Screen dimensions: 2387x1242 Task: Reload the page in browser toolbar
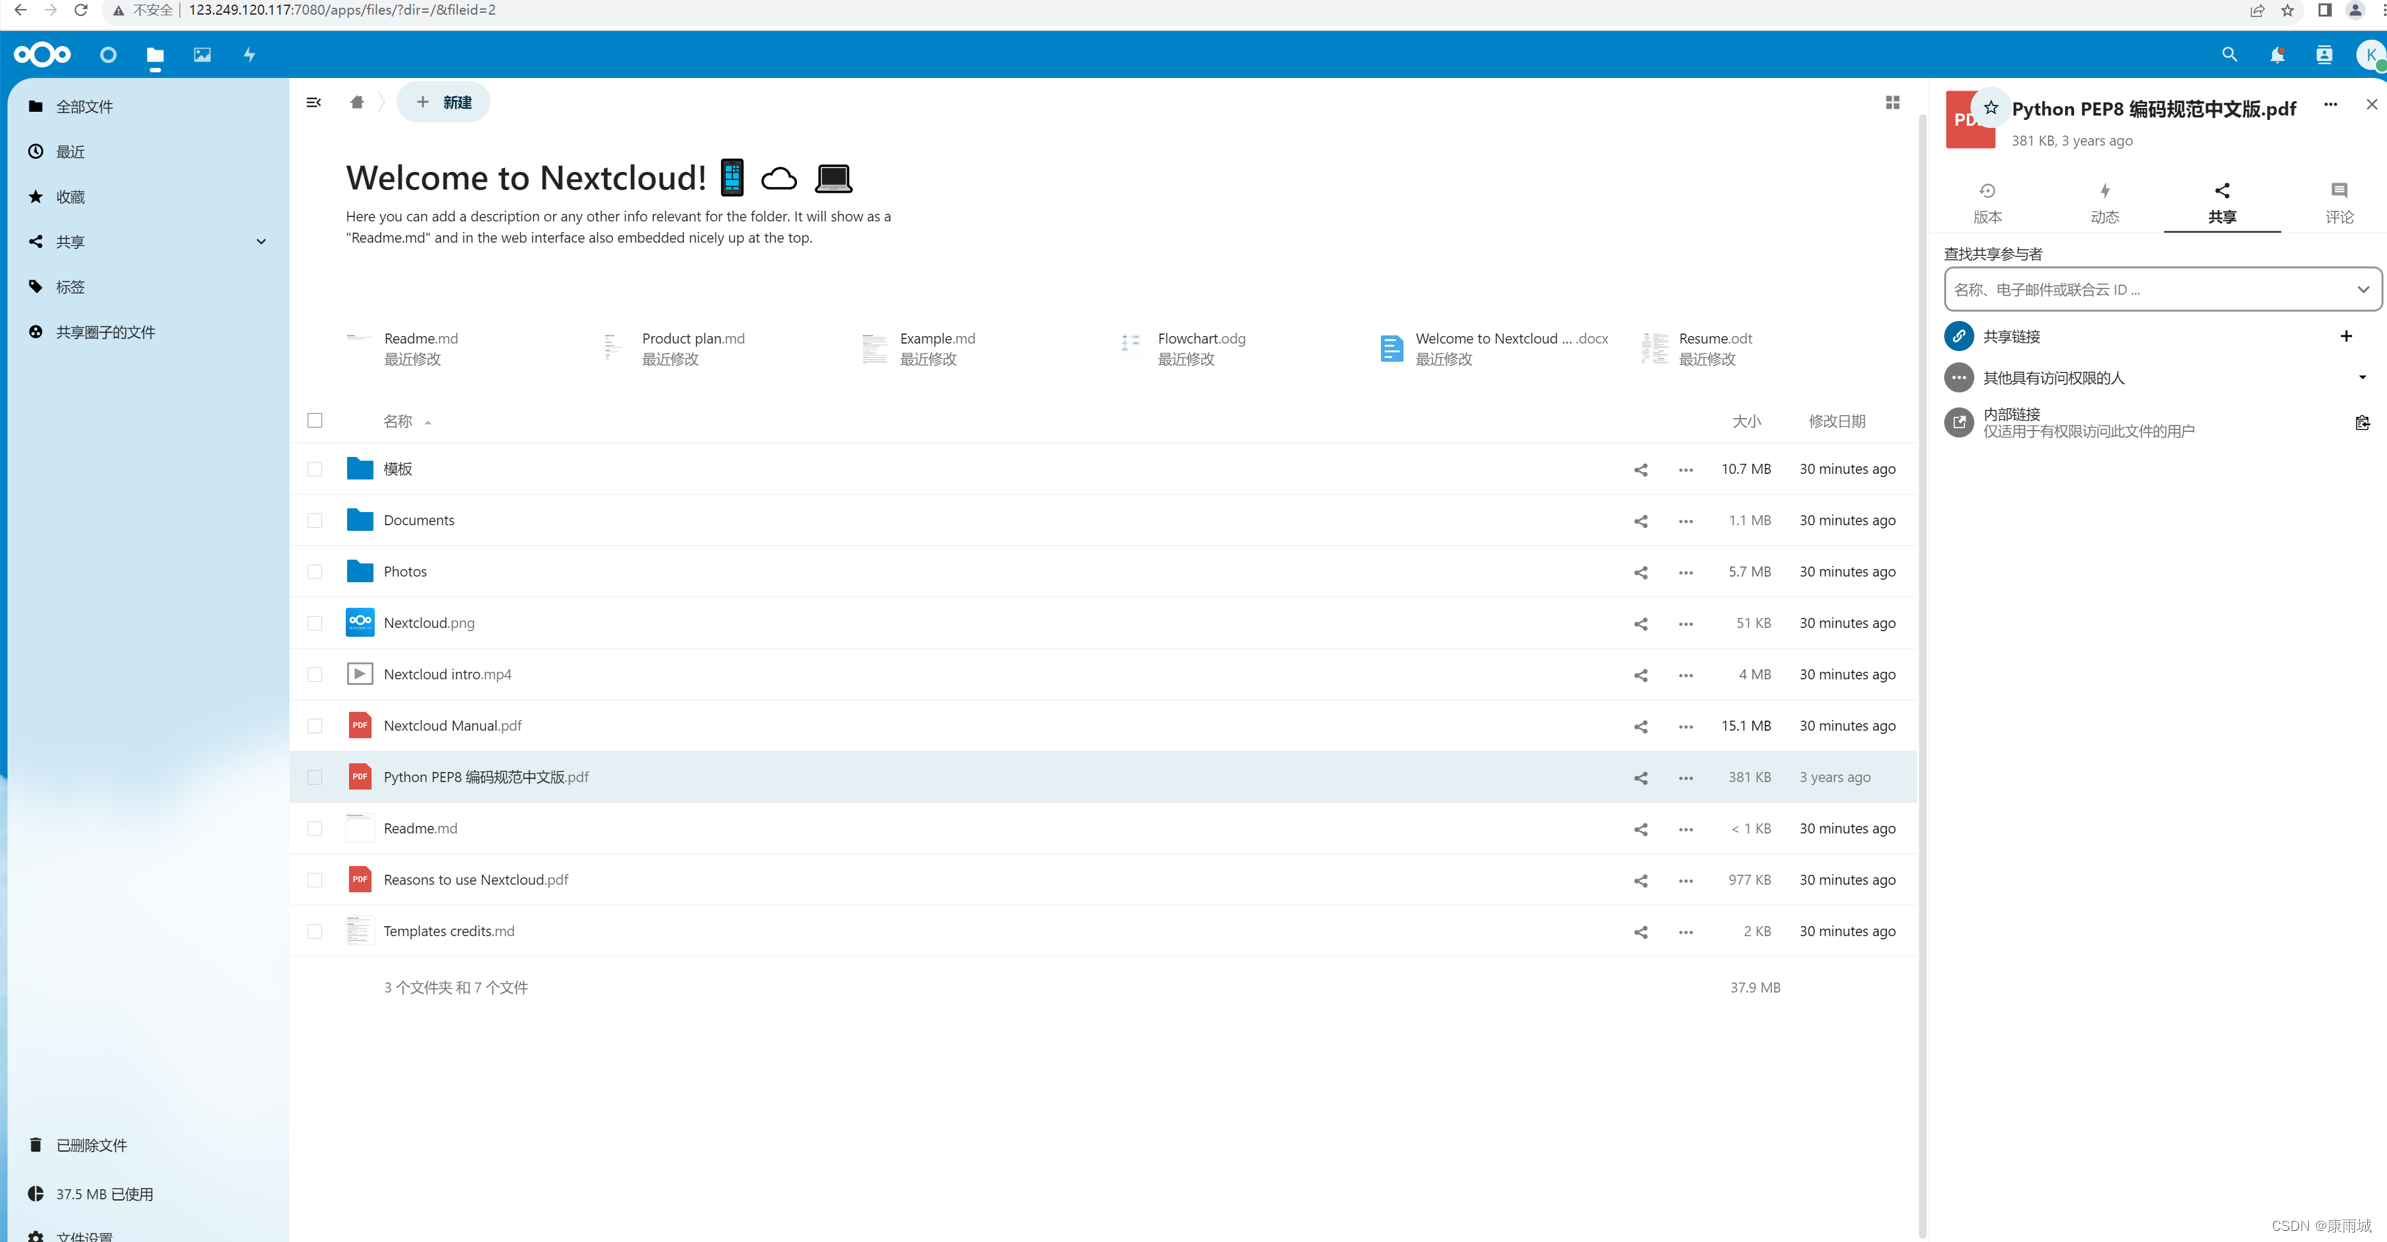coord(81,10)
